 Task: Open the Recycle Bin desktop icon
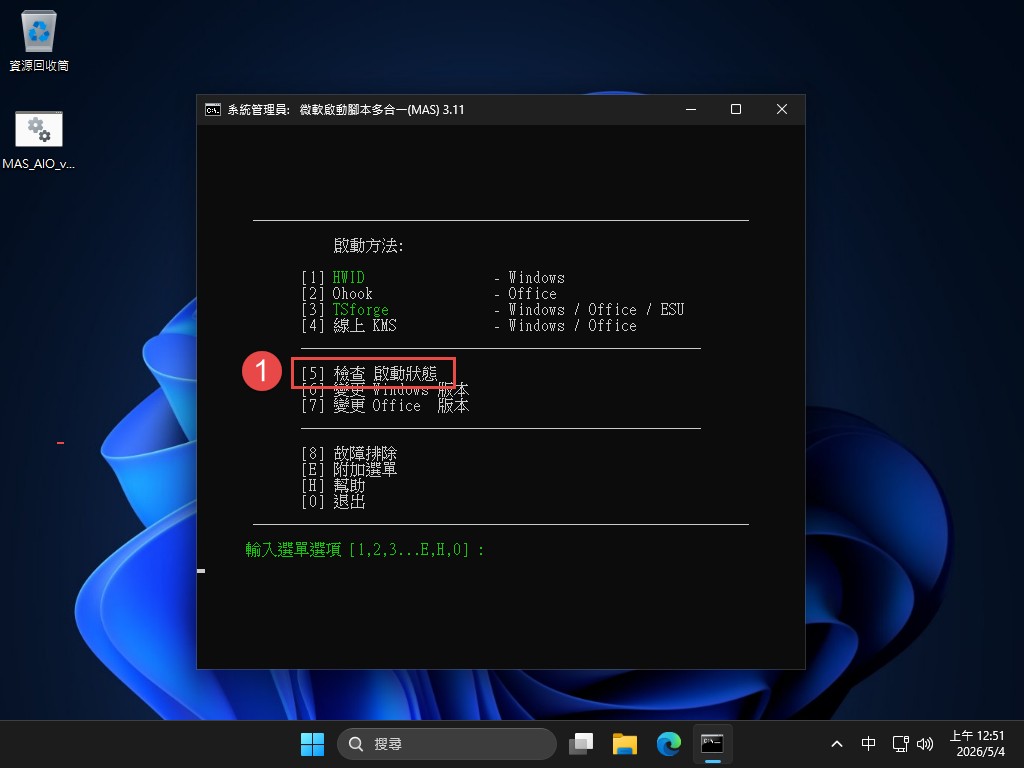[x=39, y=41]
